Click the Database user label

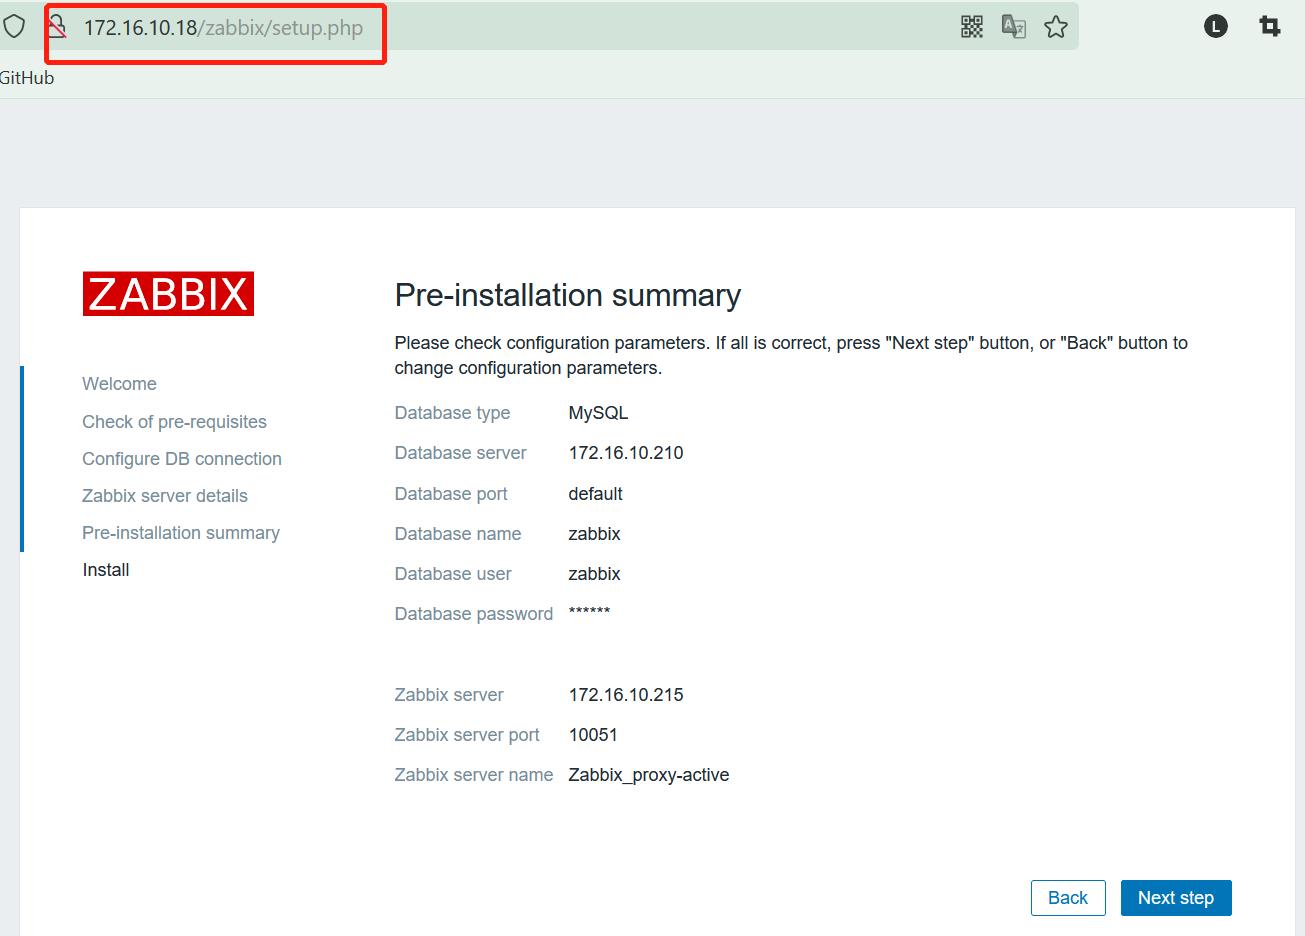(453, 574)
